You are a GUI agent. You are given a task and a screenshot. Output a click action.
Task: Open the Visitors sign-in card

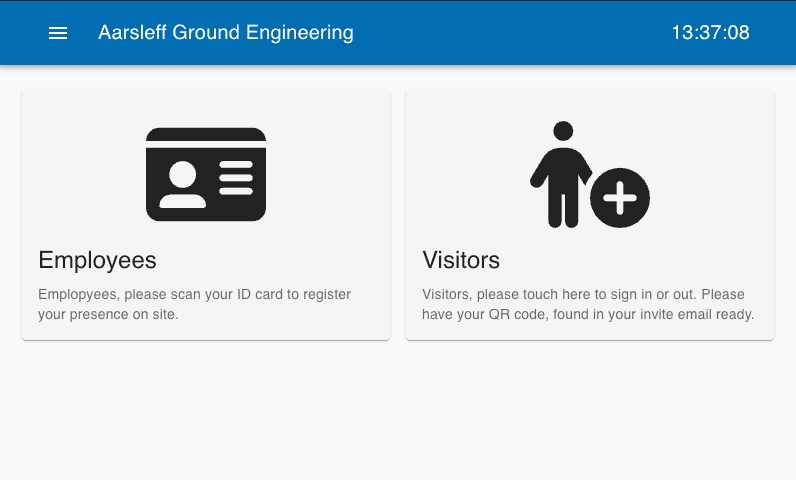point(590,215)
